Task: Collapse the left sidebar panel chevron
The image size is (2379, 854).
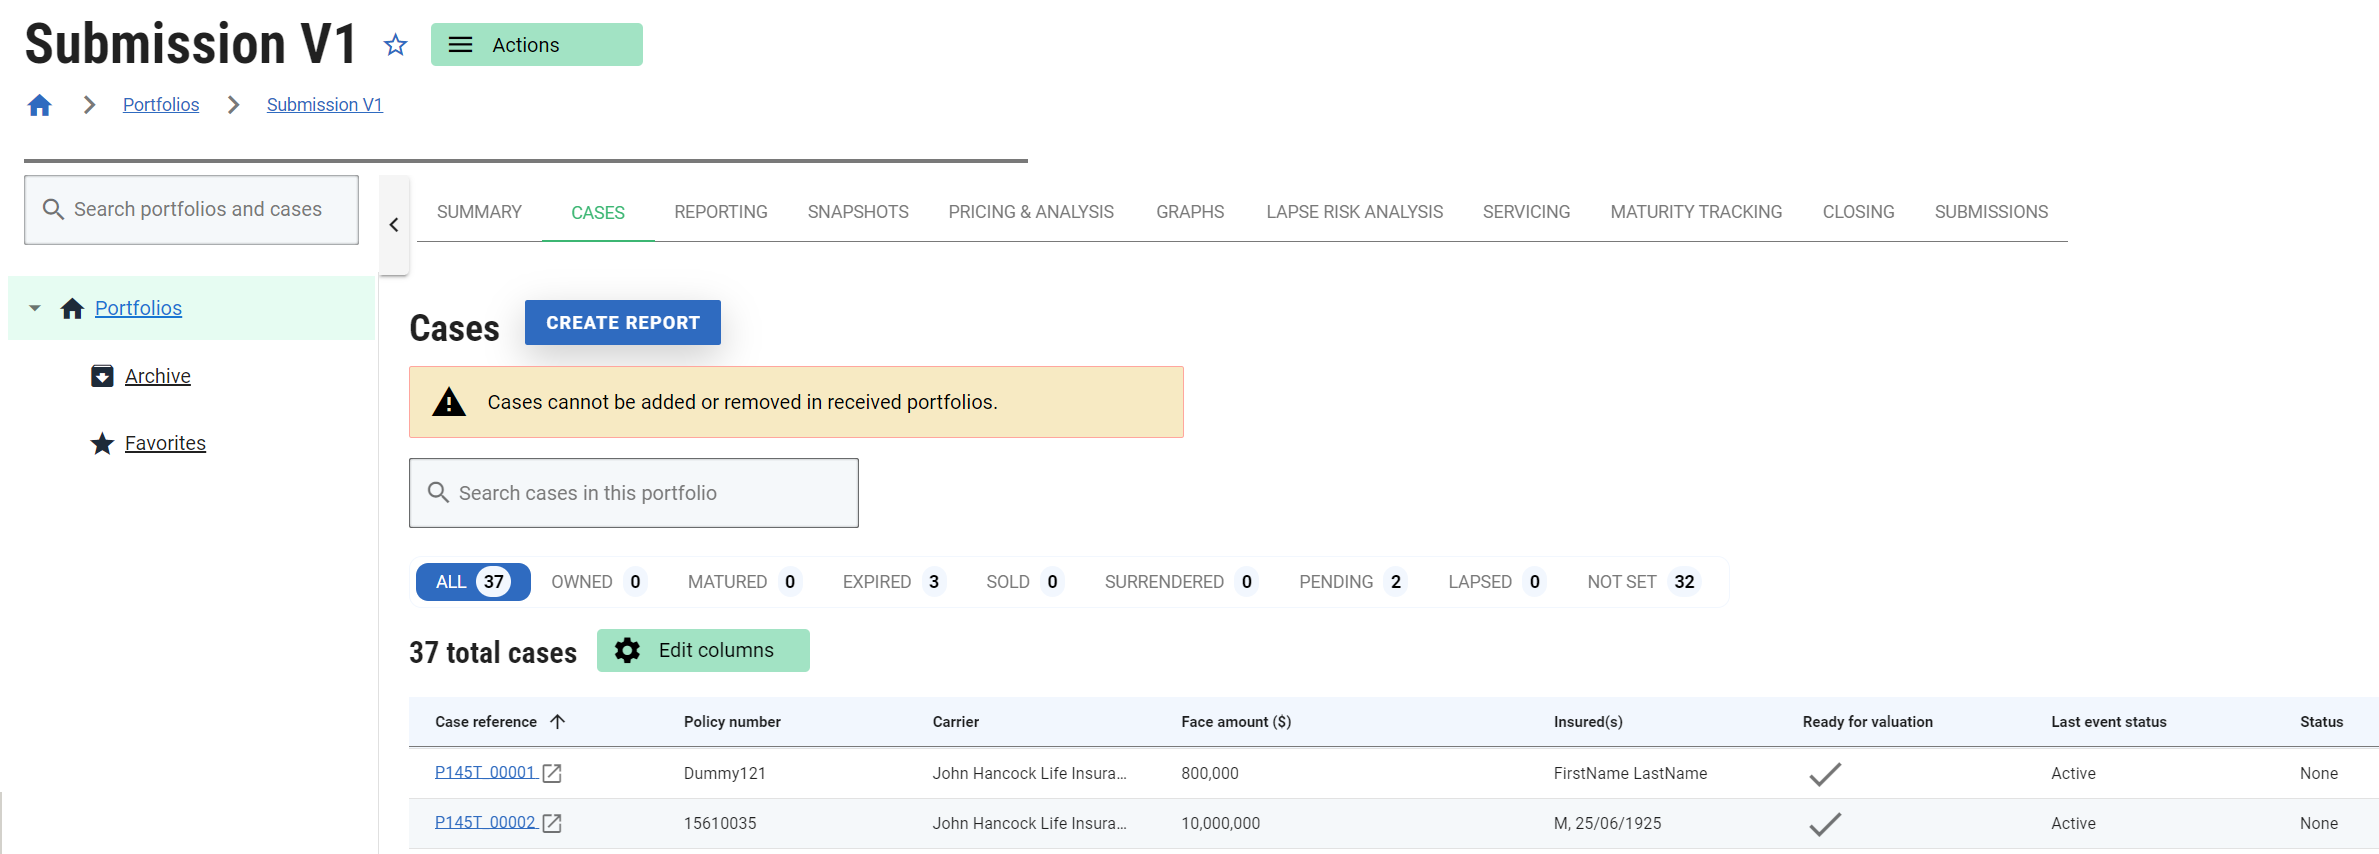Action: (394, 225)
